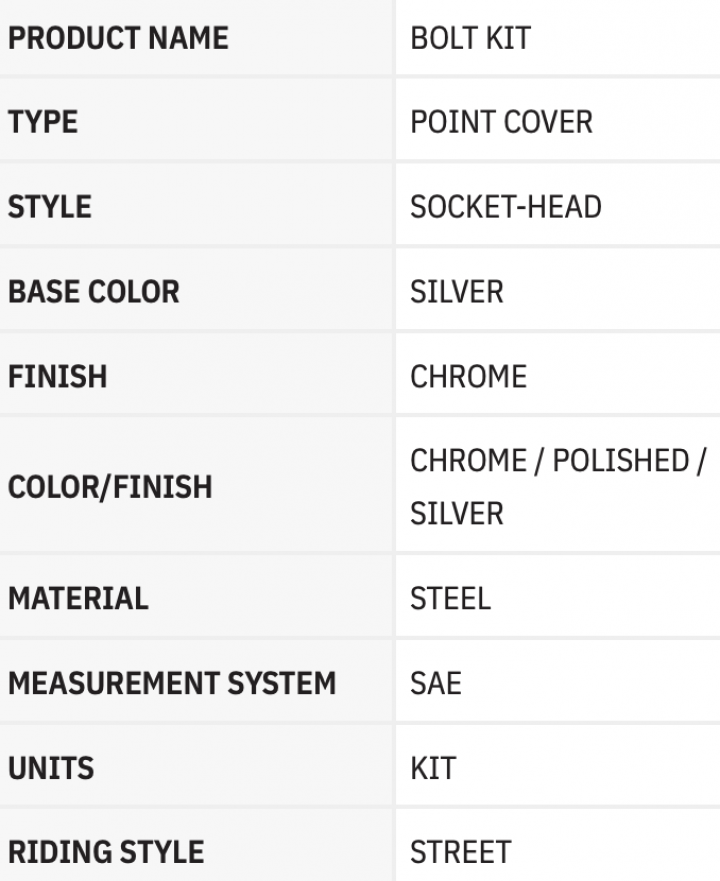Select the STEEL value

(x=450, y=598)
